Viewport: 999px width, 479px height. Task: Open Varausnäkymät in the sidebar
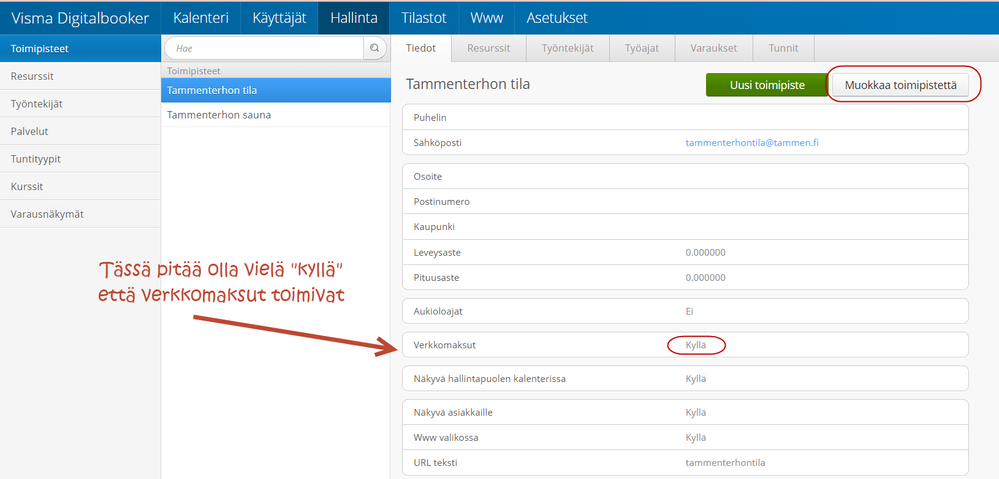pos(80,214)
